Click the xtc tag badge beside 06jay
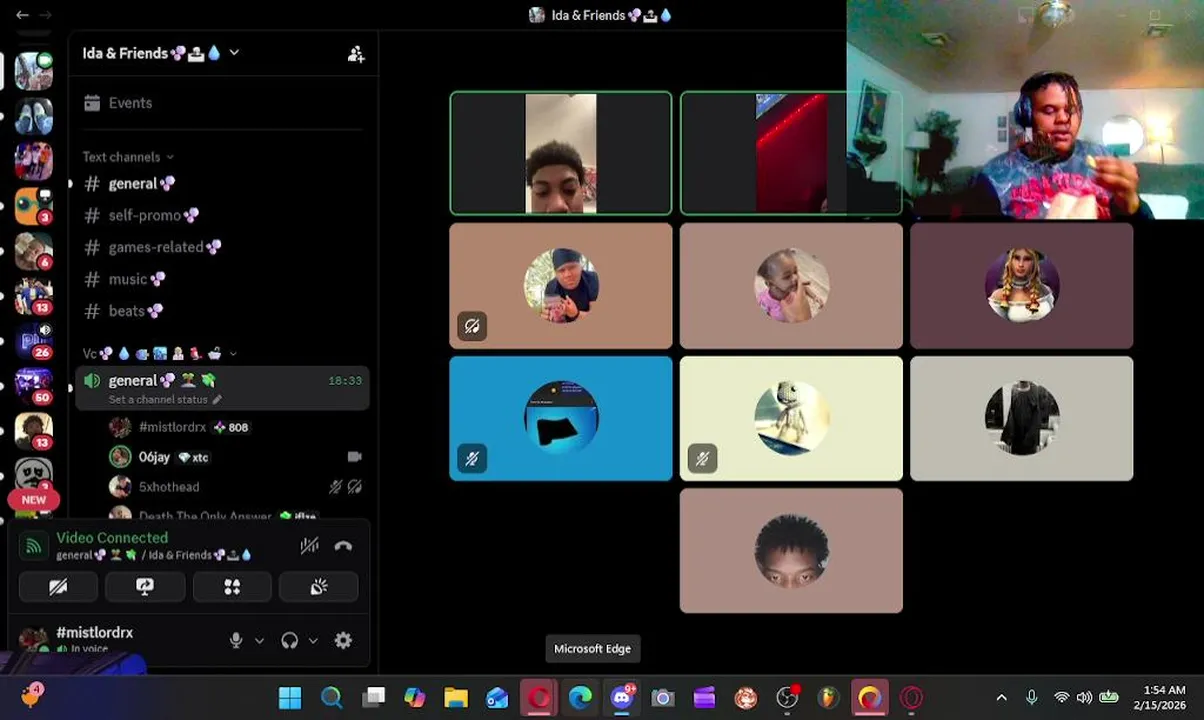The height and width of the screenshot is (720, 1204). [x=193, y=457]
